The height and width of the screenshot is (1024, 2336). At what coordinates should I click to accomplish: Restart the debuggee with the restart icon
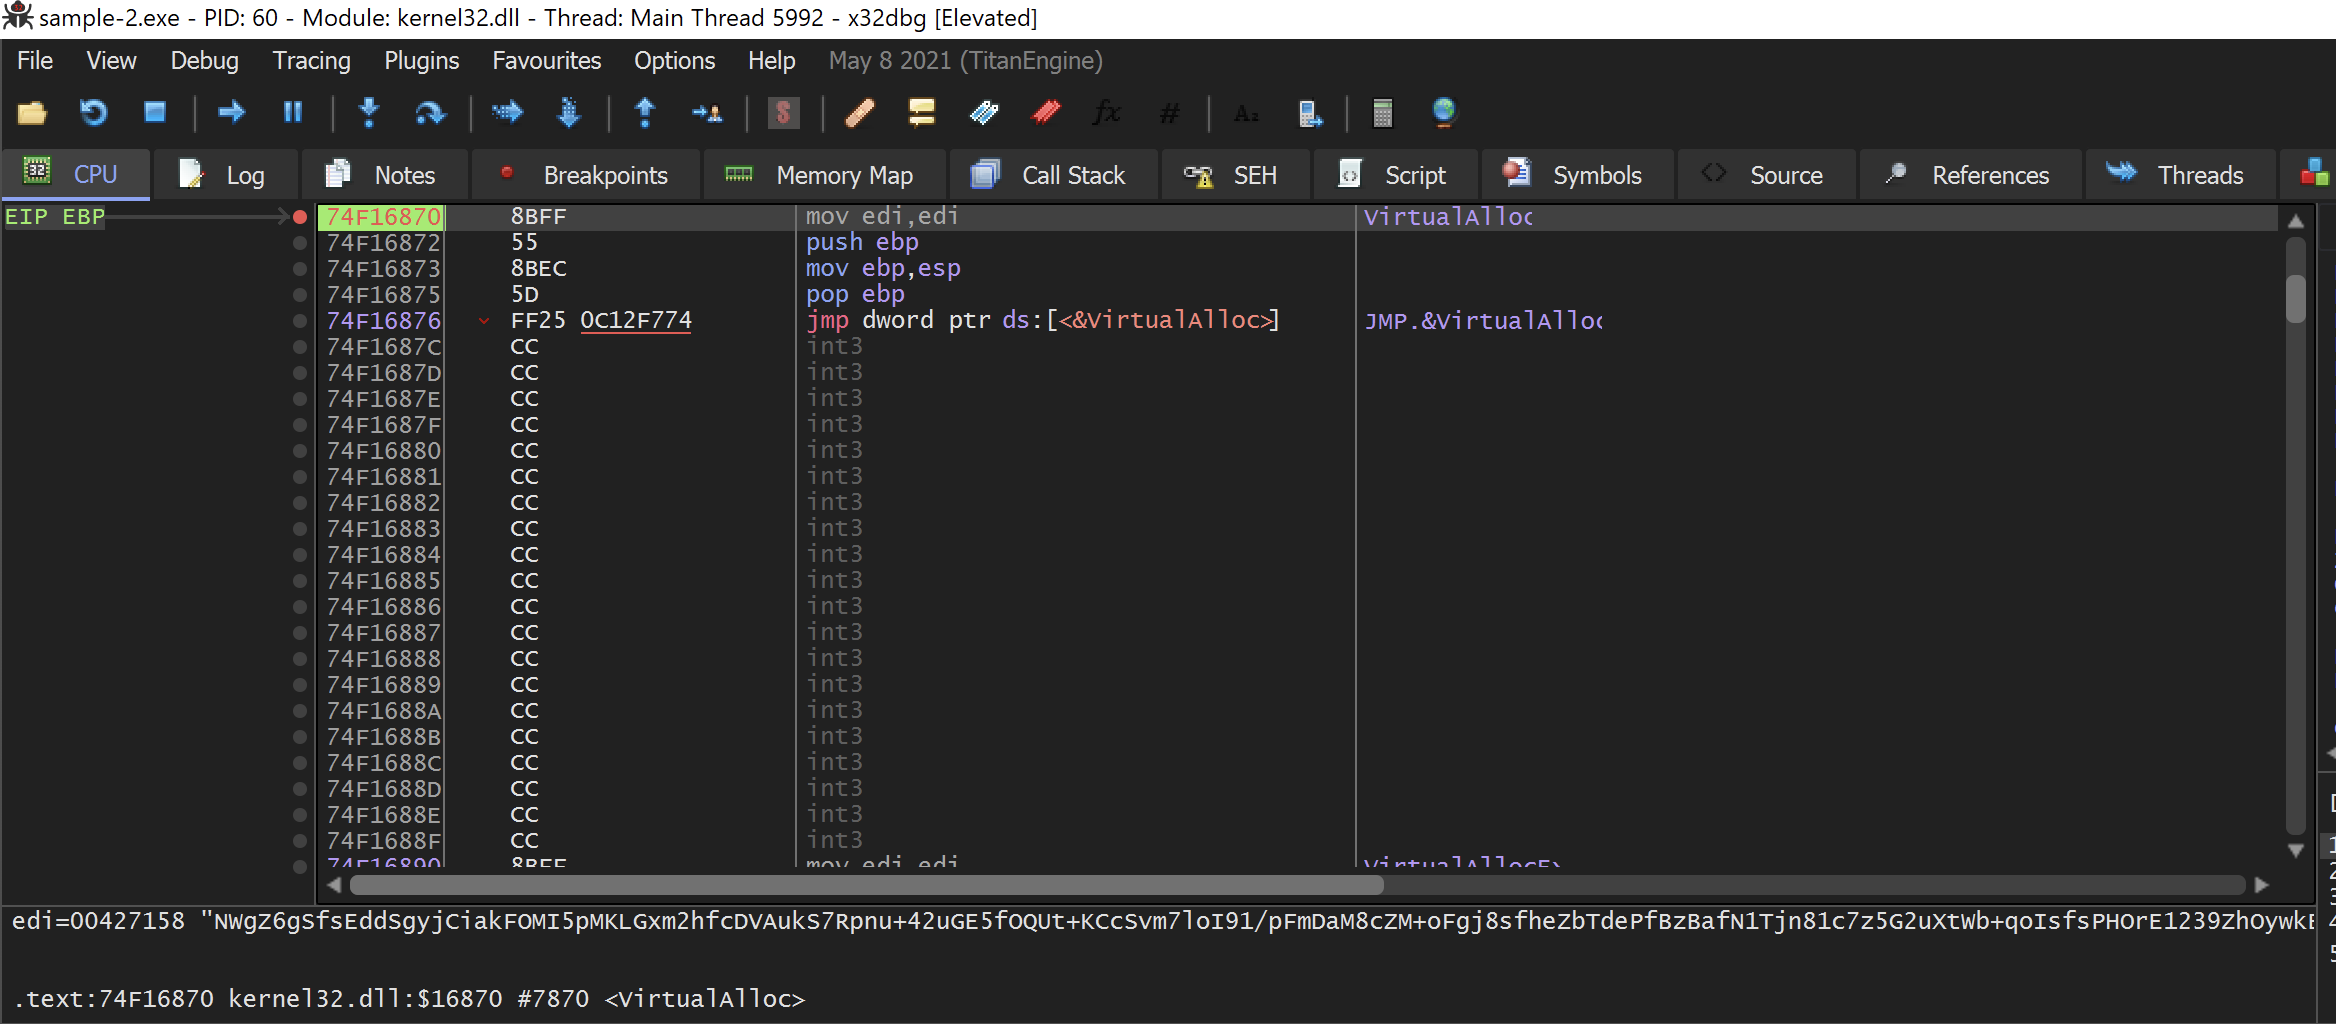pos(93,113)
